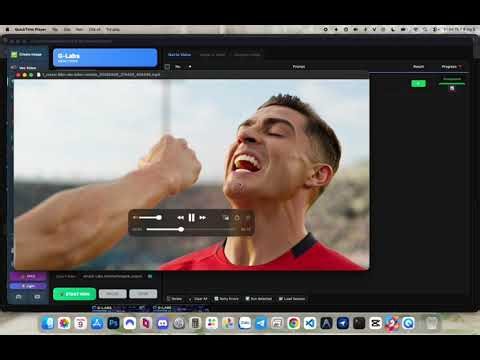Image resolution: width=480 pixels, height=360 pixels.
Task: Open Create Image in the sidebar
Action: coord(27,54)
